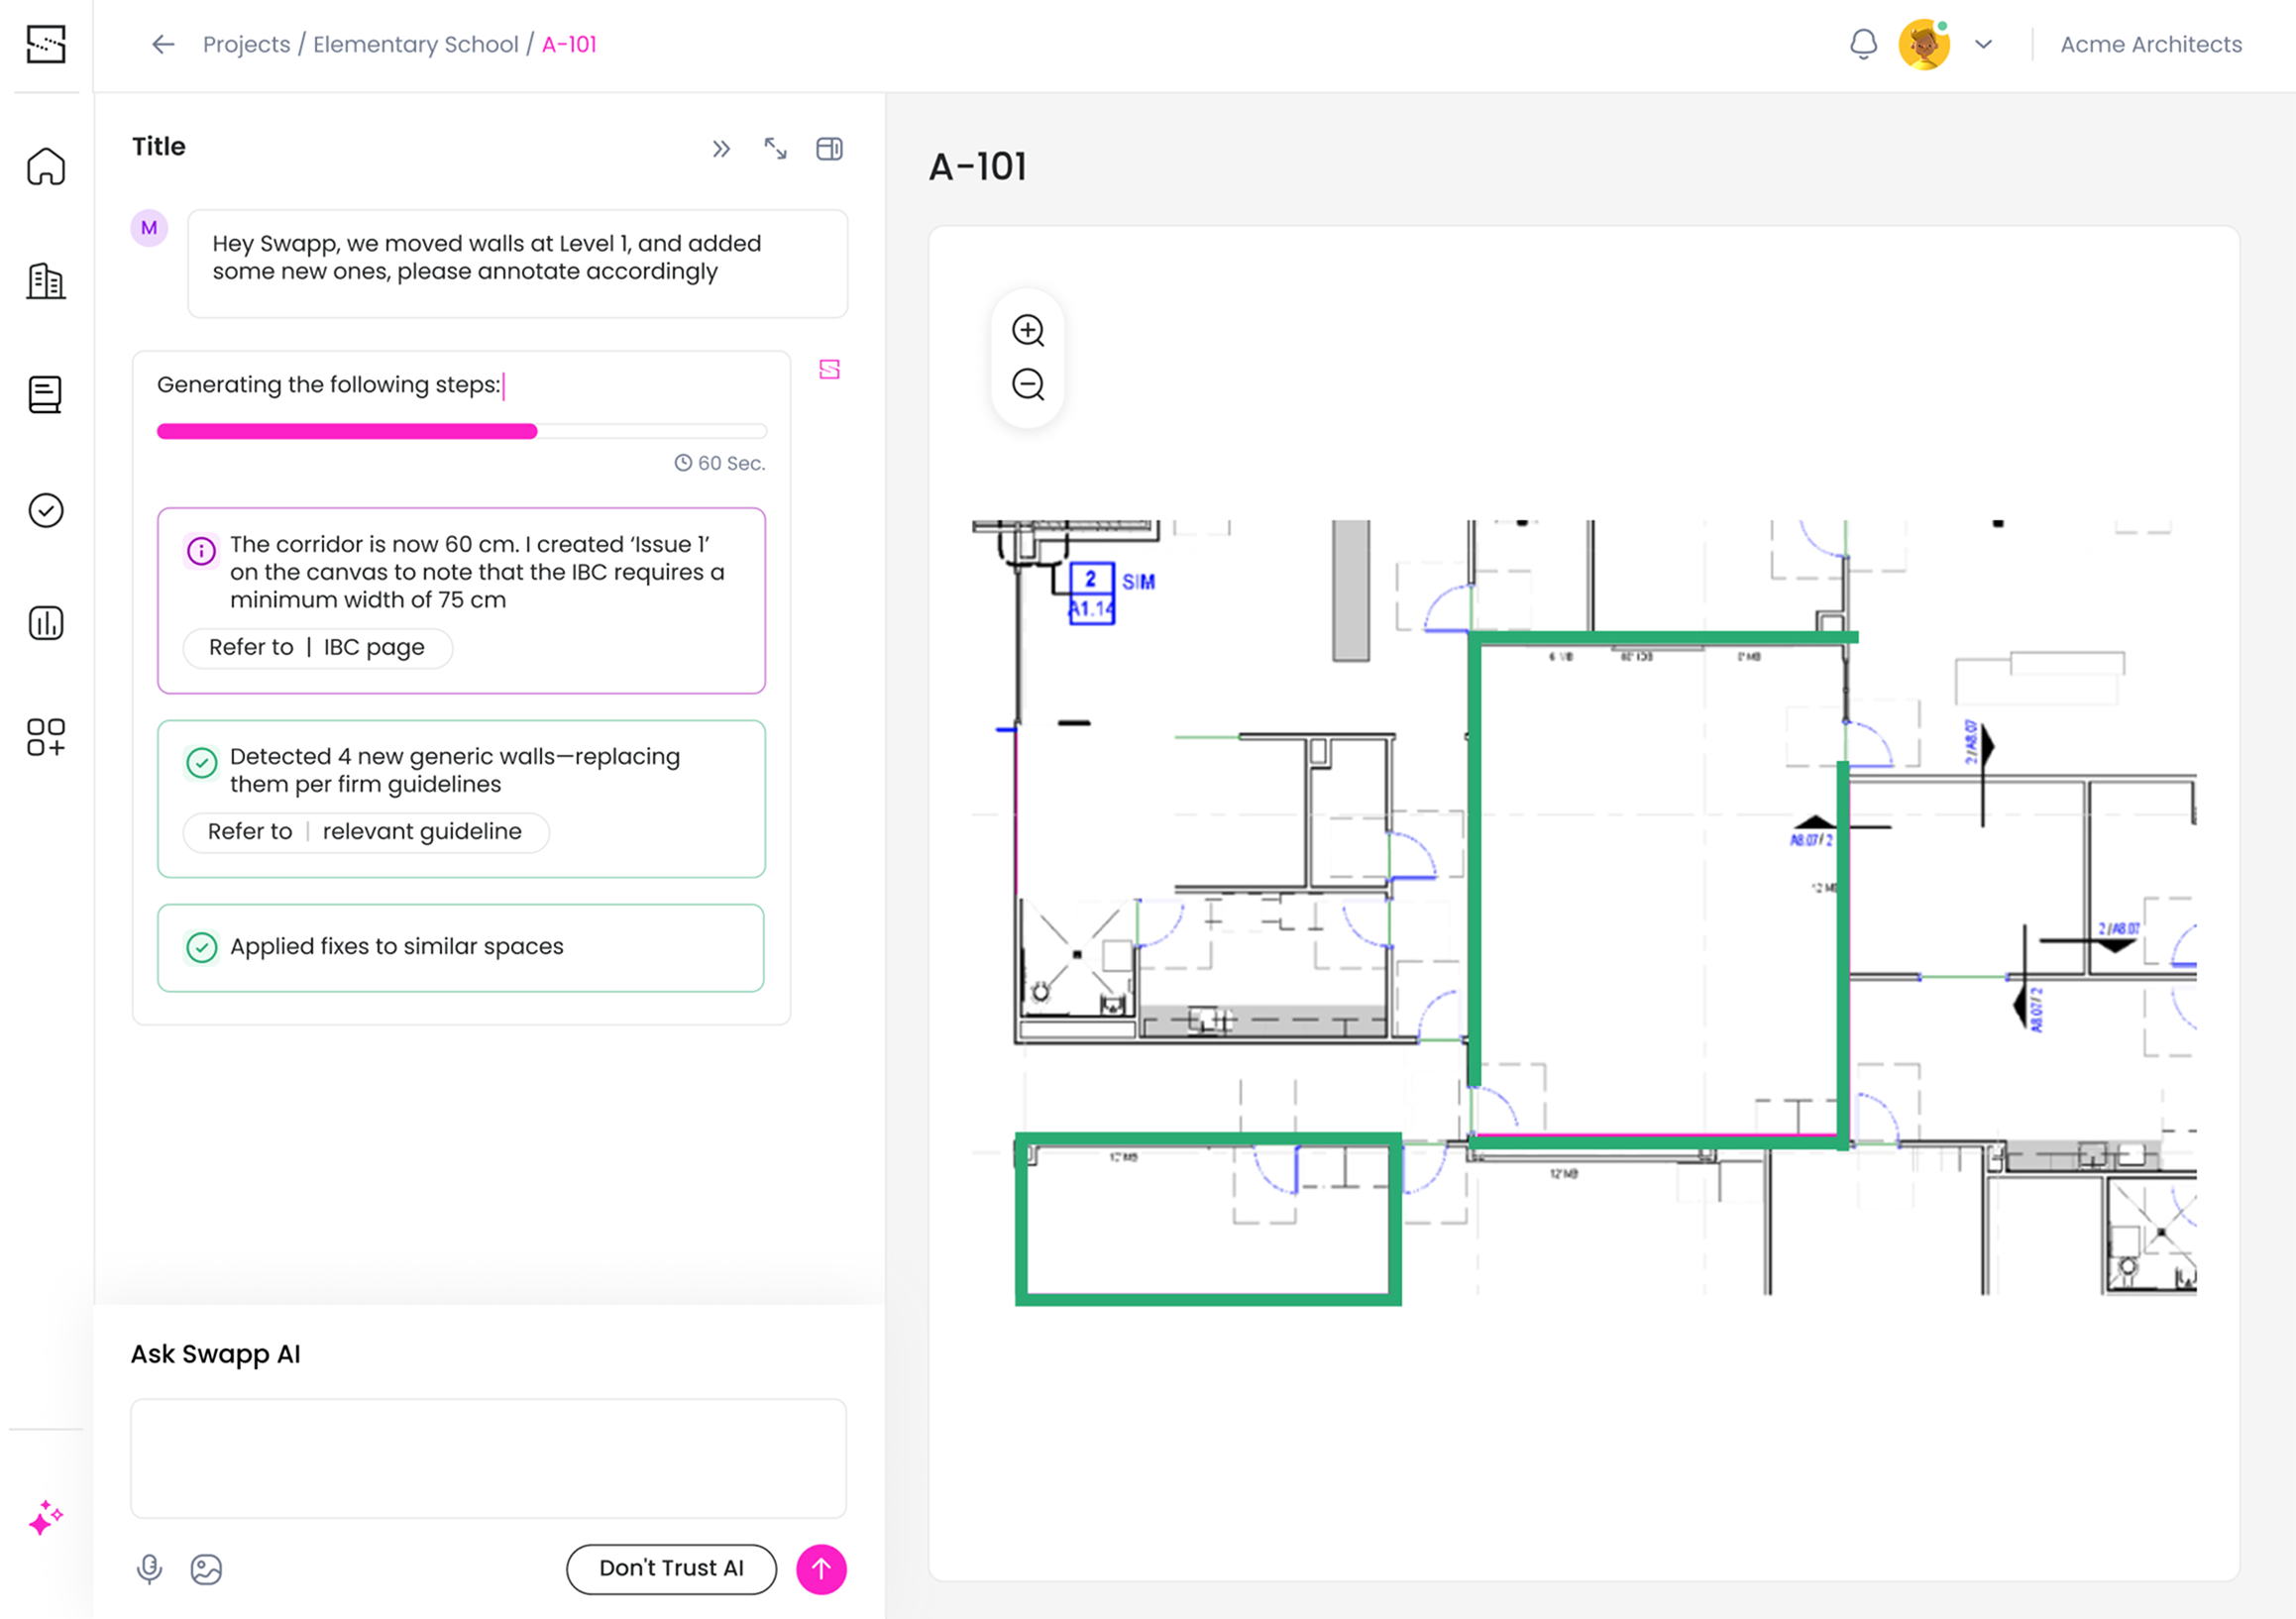The width and height of the screenshot is (2296, 1619).
Task: Click the 60 Sec. timer label
Action: 720,463
